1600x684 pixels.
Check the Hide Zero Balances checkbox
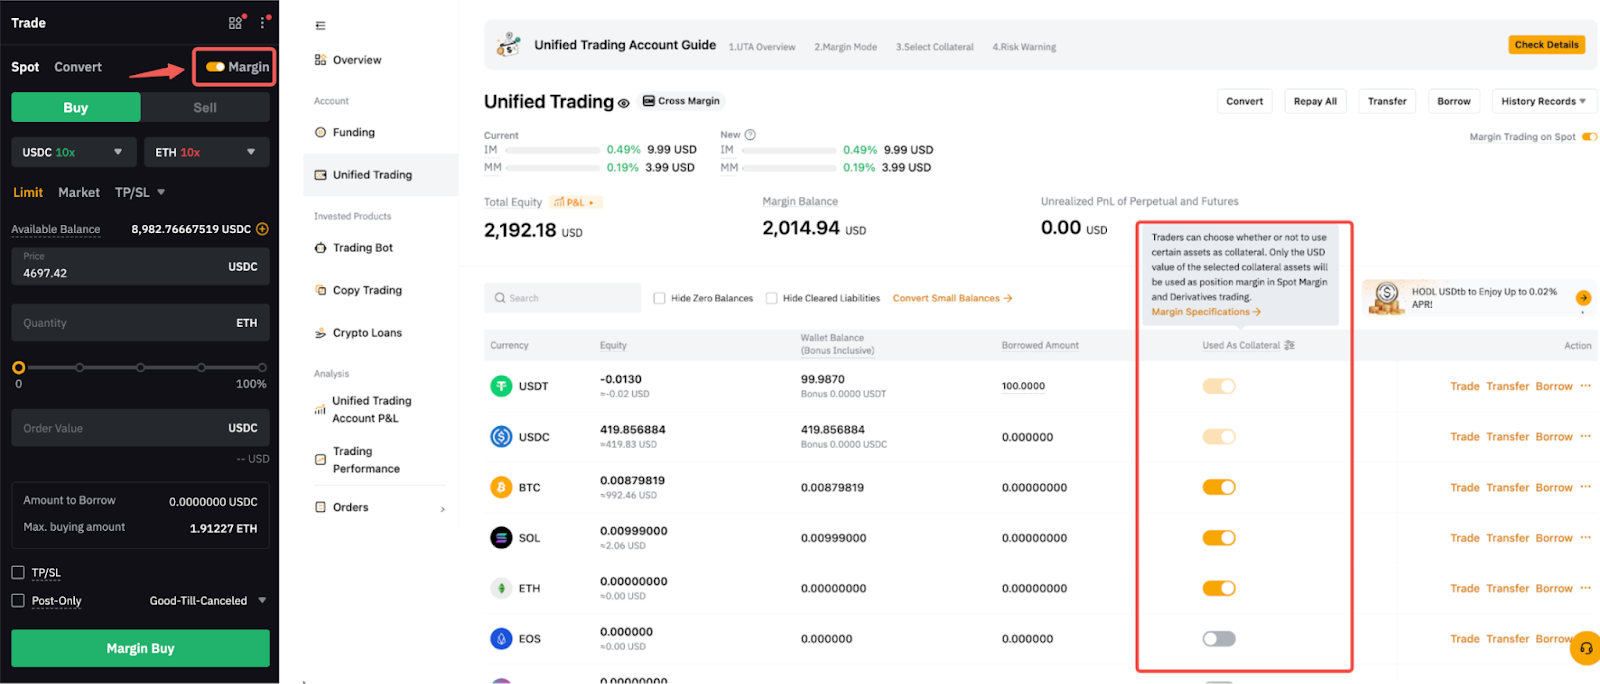pyautogui.click(x=659, y=298)
